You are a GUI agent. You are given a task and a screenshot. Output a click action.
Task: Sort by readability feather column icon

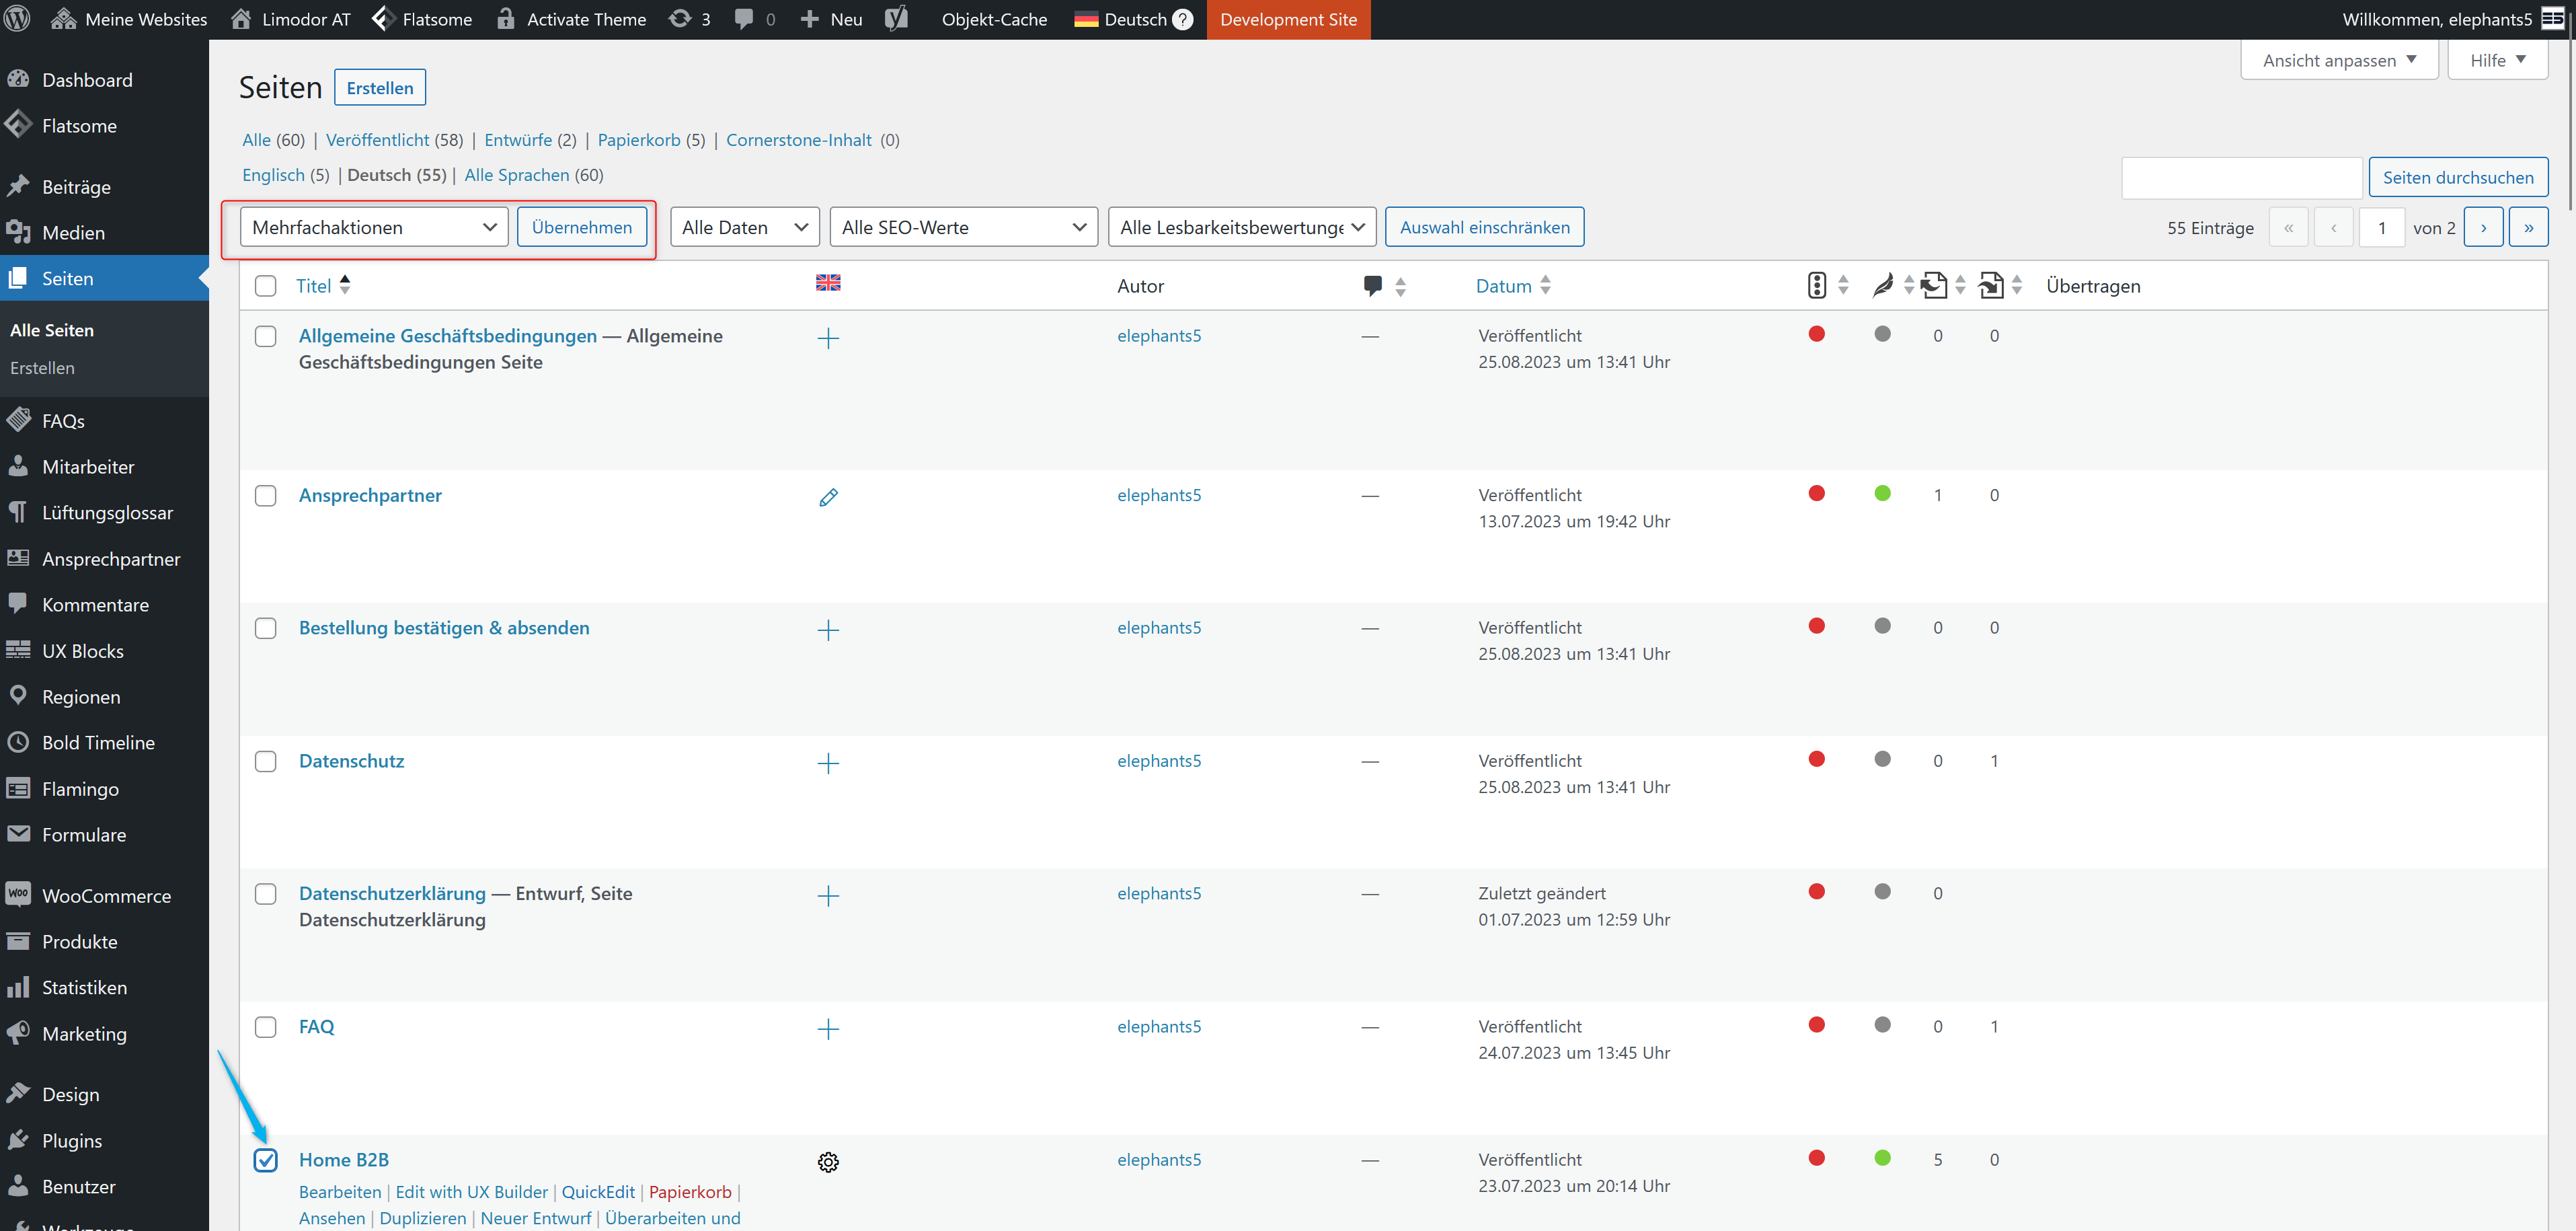pyautogui.click(x=1883, y=286)
